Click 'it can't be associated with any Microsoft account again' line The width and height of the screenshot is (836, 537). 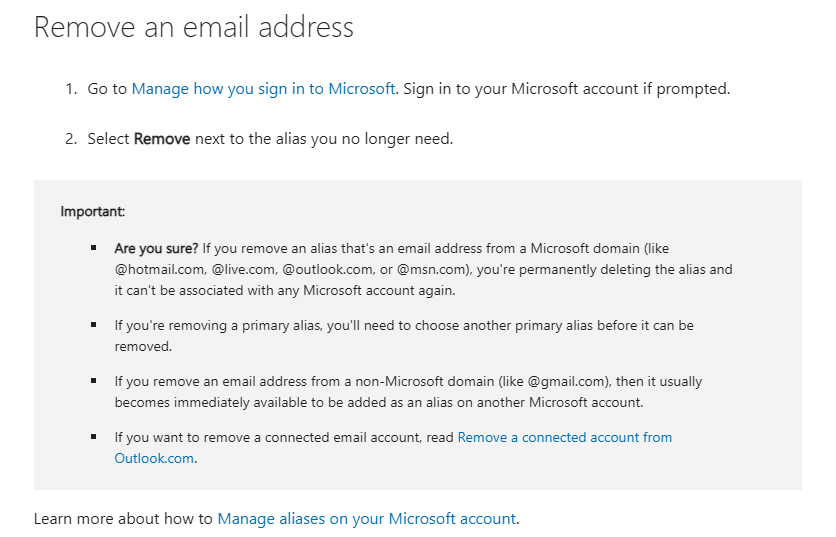tap(285, 290)
